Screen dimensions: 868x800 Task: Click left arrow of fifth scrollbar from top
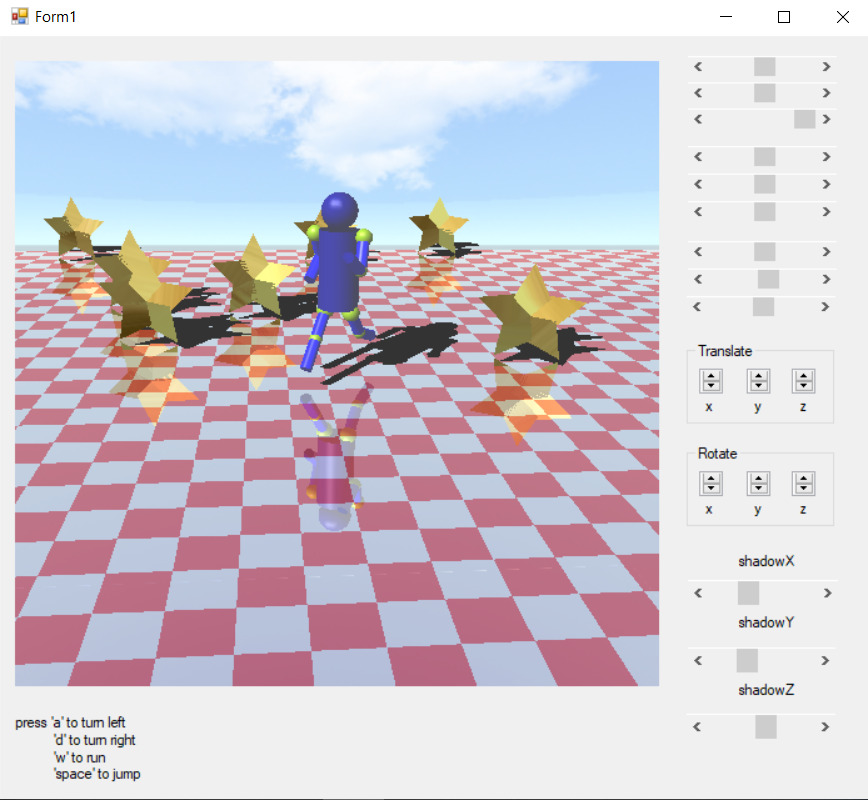[698, 184]
